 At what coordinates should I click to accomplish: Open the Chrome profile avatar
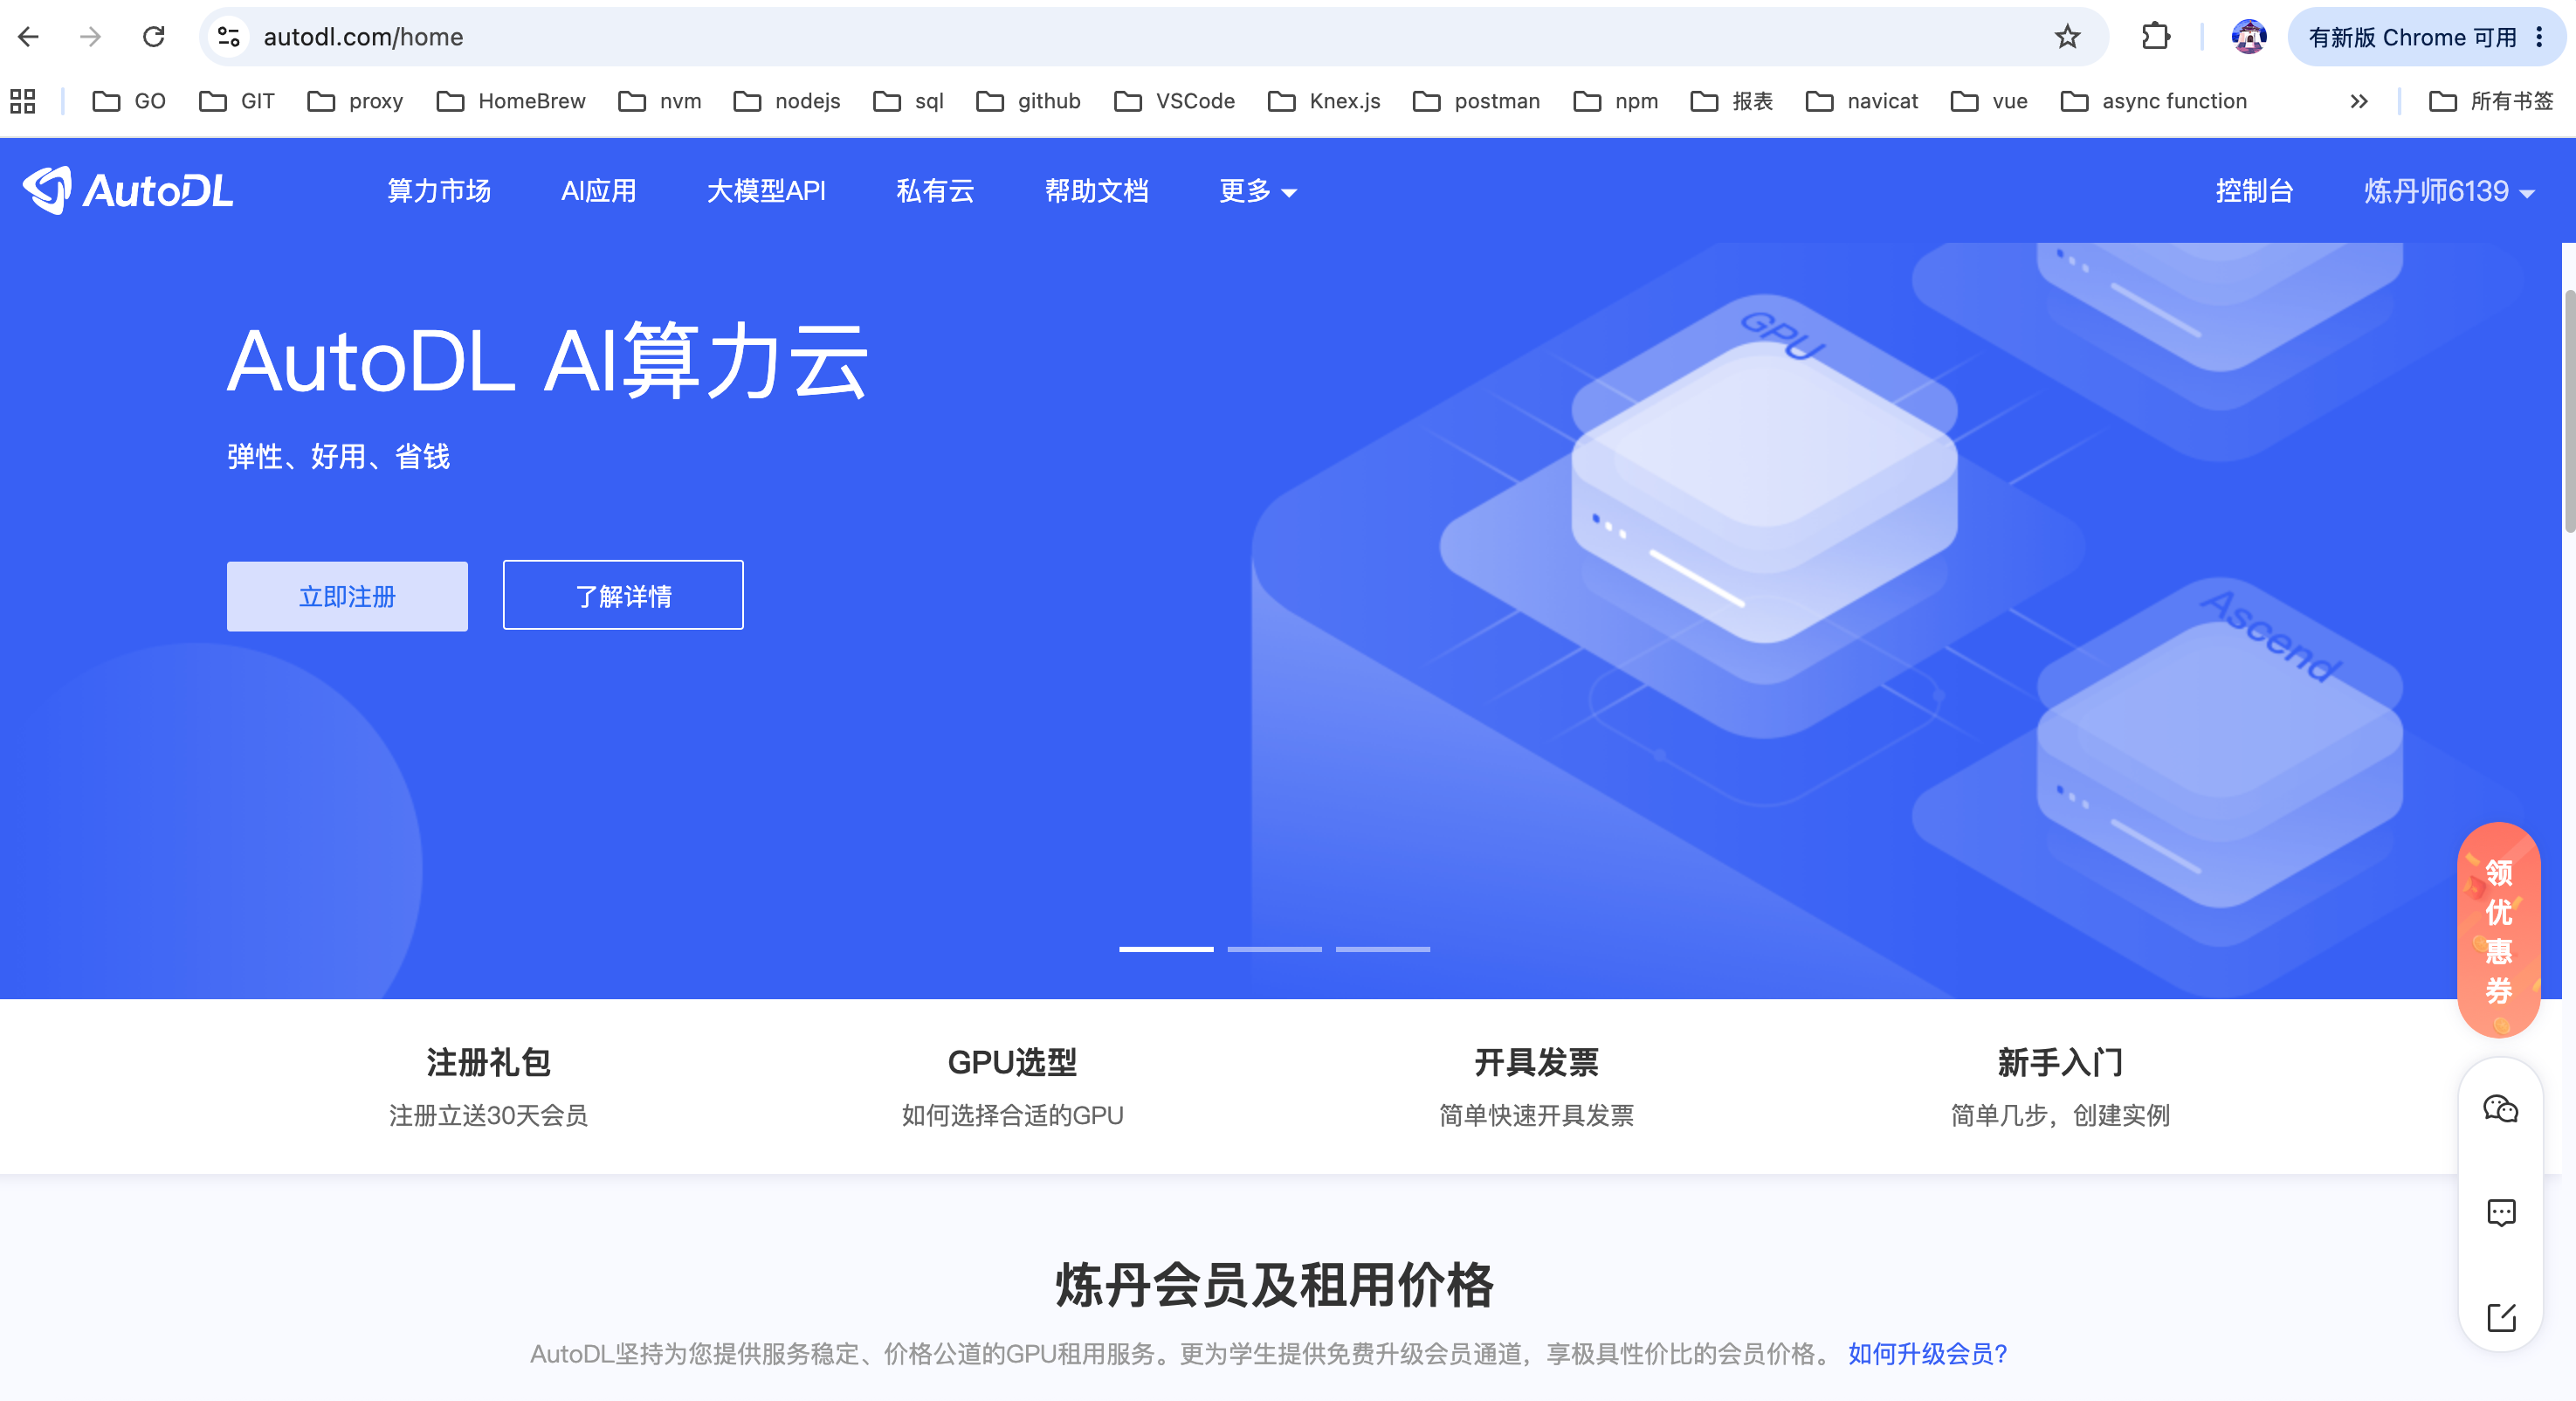(x=2249, y=37)
